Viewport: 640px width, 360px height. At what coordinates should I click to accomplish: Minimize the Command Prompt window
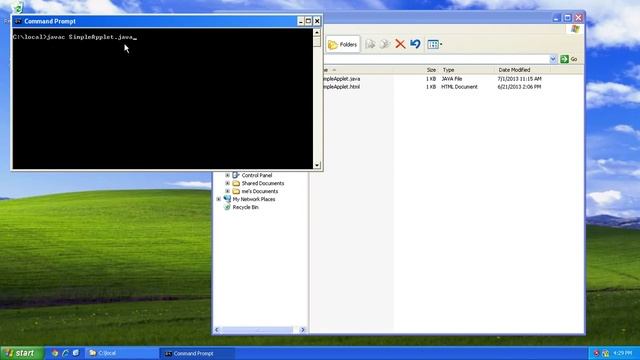click(x=301, y=21)
